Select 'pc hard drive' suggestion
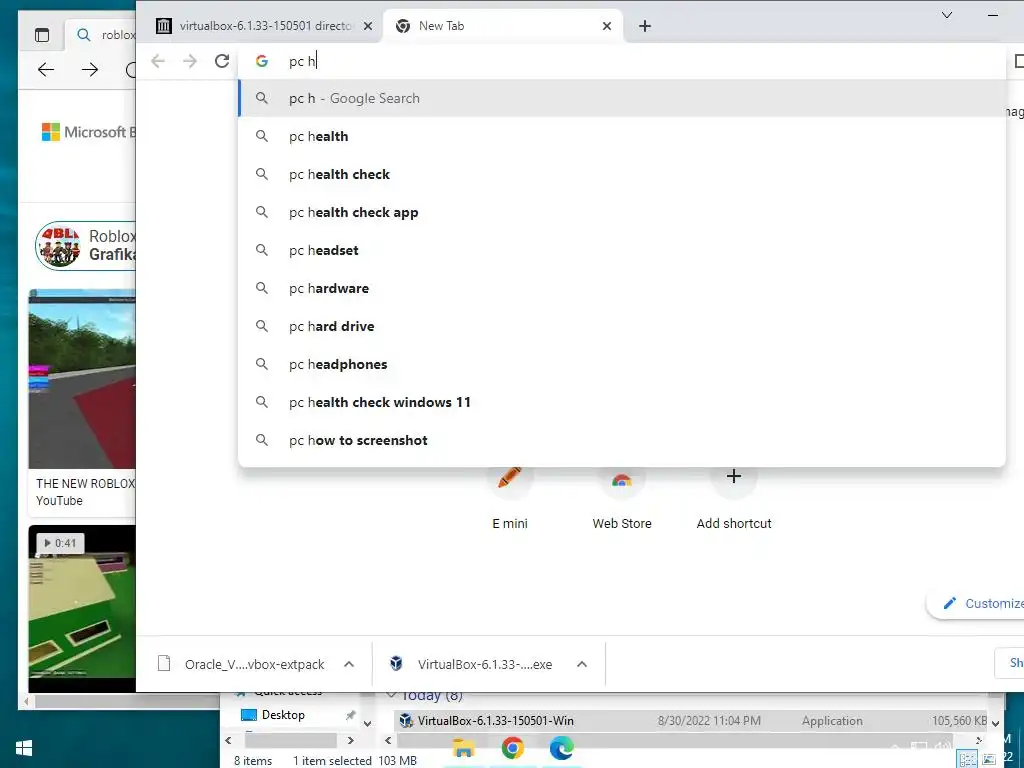 point(622,326)
